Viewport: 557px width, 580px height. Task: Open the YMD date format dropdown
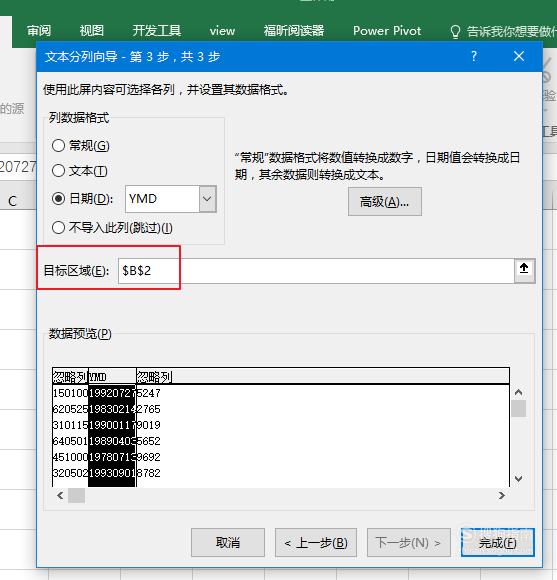click(x=207, y=199)
